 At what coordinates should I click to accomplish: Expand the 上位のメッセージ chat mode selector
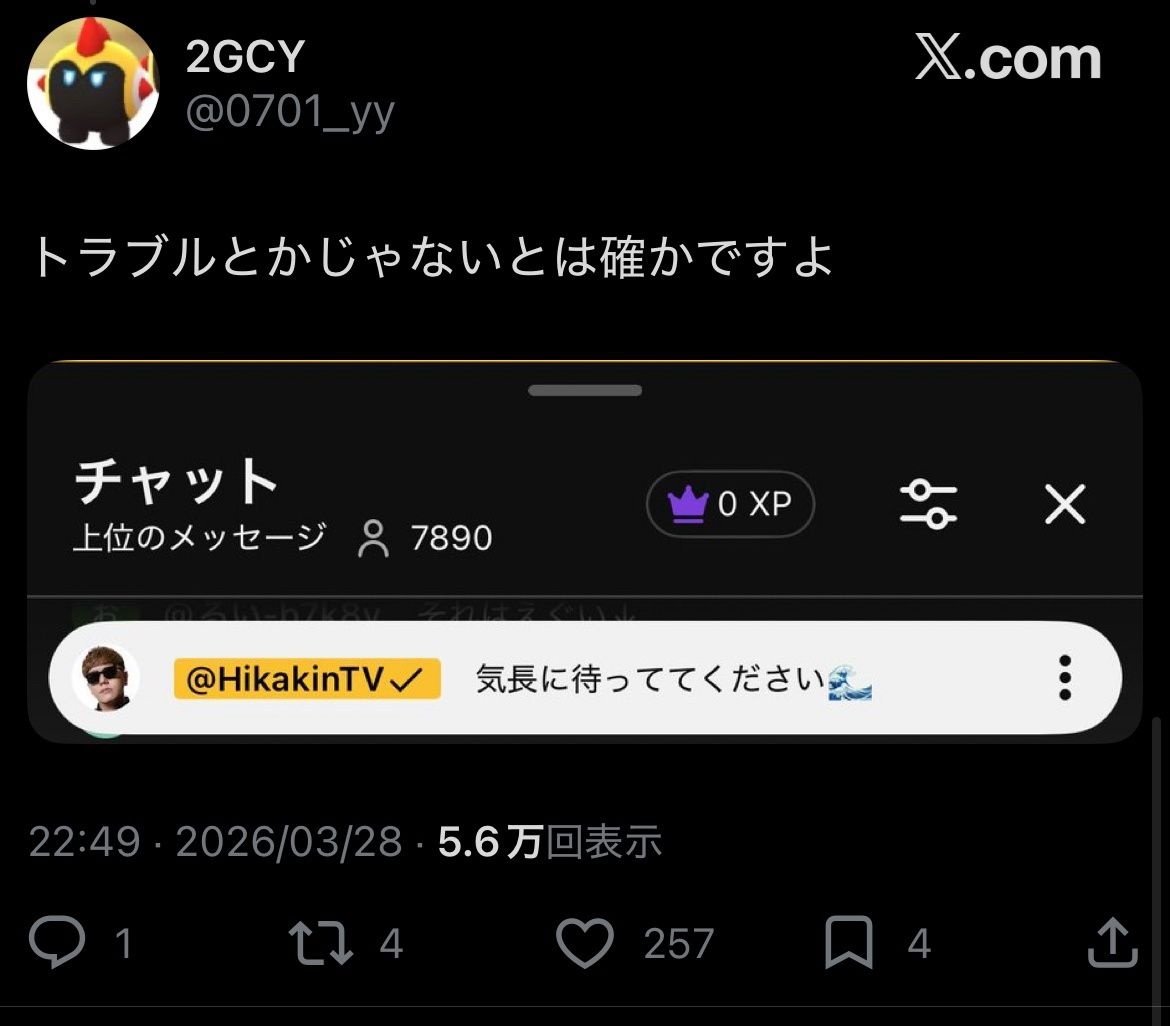tap(200, 537)
